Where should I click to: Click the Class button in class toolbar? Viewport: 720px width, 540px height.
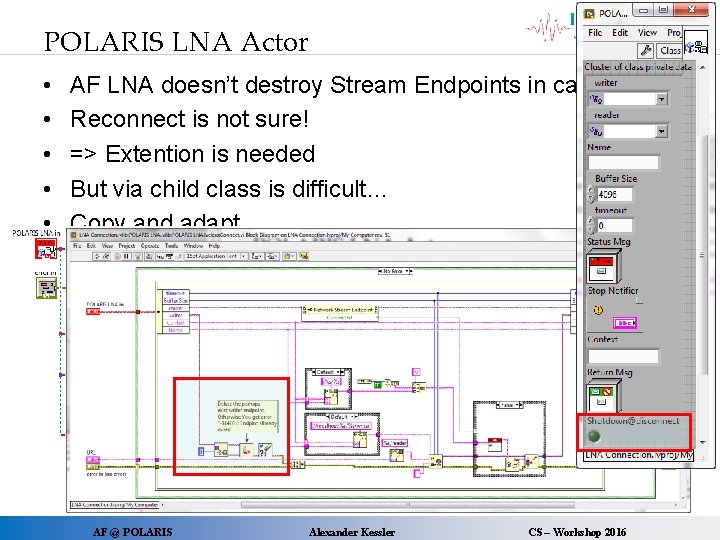click(669, 50)
